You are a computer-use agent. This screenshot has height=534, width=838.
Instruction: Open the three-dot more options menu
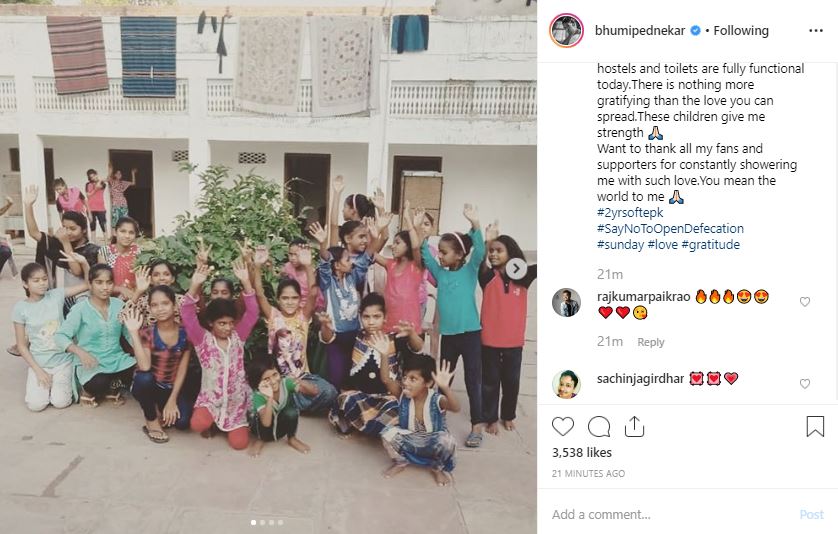816,30
